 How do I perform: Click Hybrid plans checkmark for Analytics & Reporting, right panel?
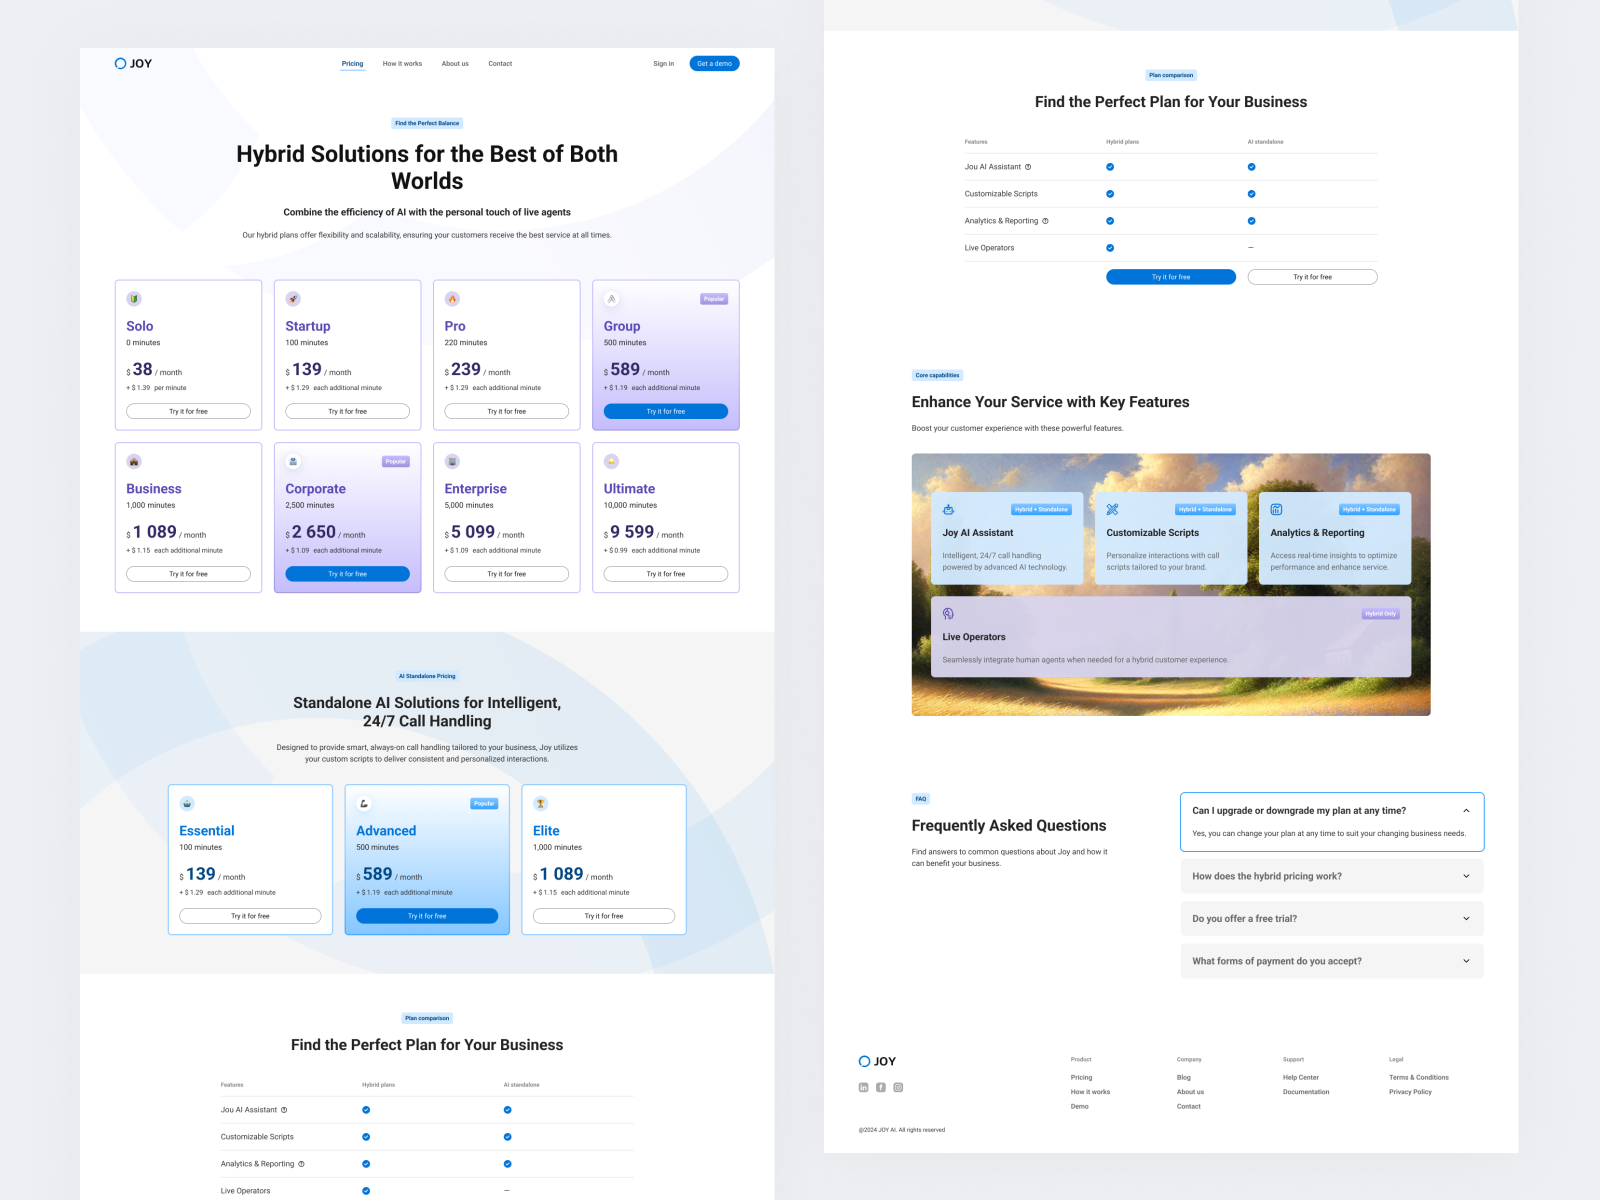[x=1110, y=221]
